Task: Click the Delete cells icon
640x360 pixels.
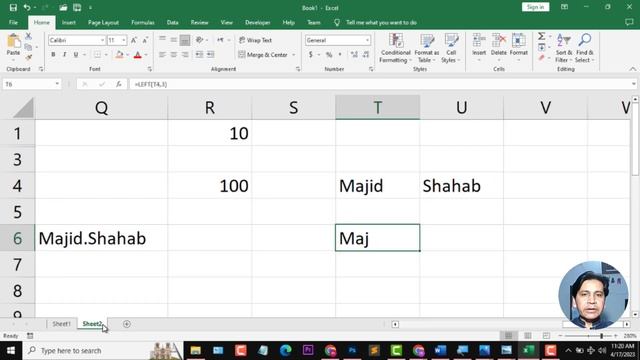Action: click(x=499, y=41)
